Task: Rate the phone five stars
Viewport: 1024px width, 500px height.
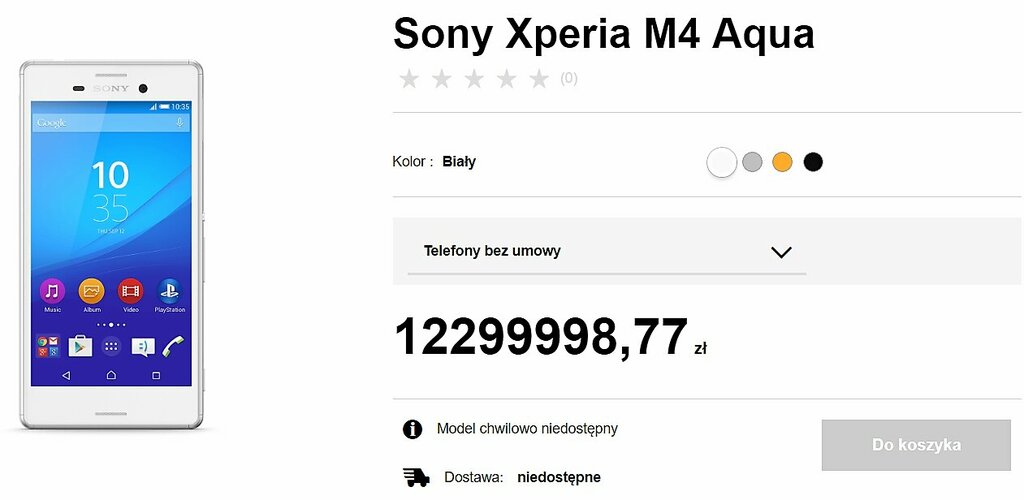Action: coord(539,79)
